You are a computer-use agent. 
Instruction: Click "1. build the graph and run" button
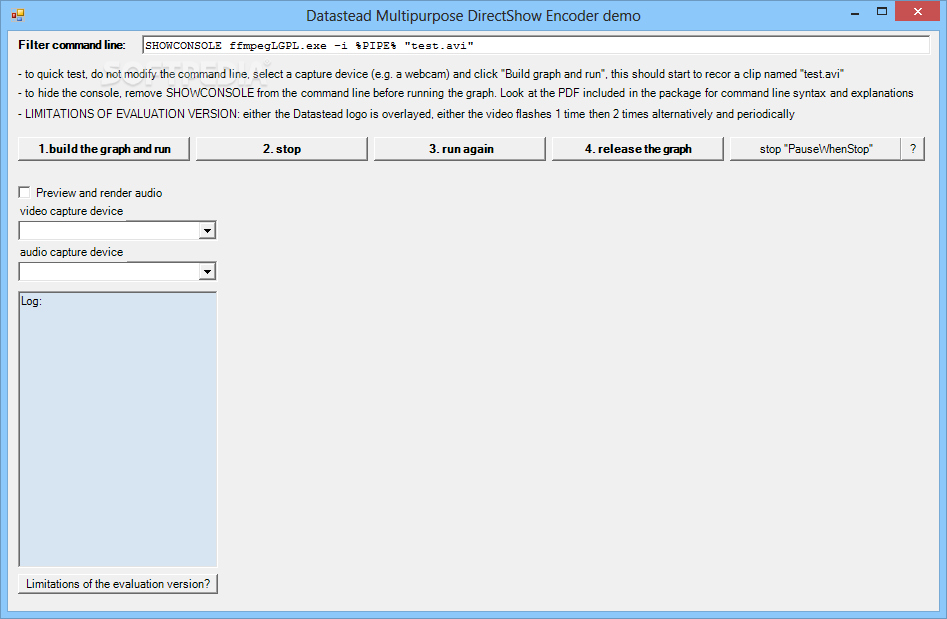click(x=104, y=149)
